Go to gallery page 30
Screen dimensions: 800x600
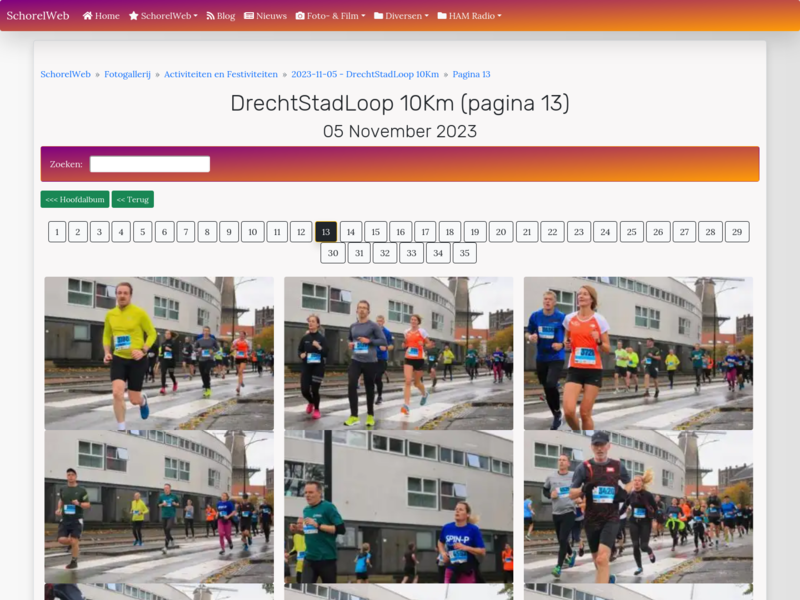(x=333, y=253)
